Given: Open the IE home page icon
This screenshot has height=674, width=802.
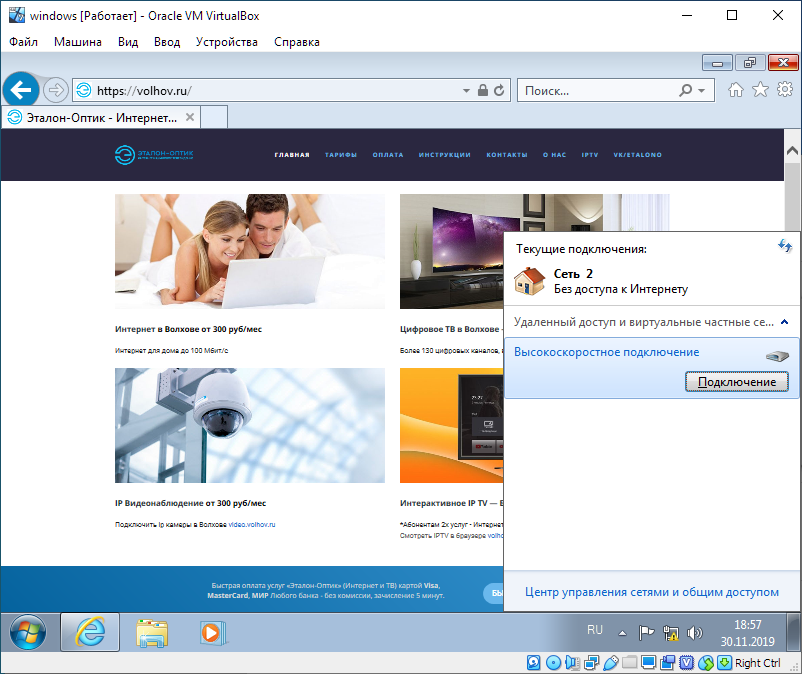Looking at the screenshot, I should (736, 90).
